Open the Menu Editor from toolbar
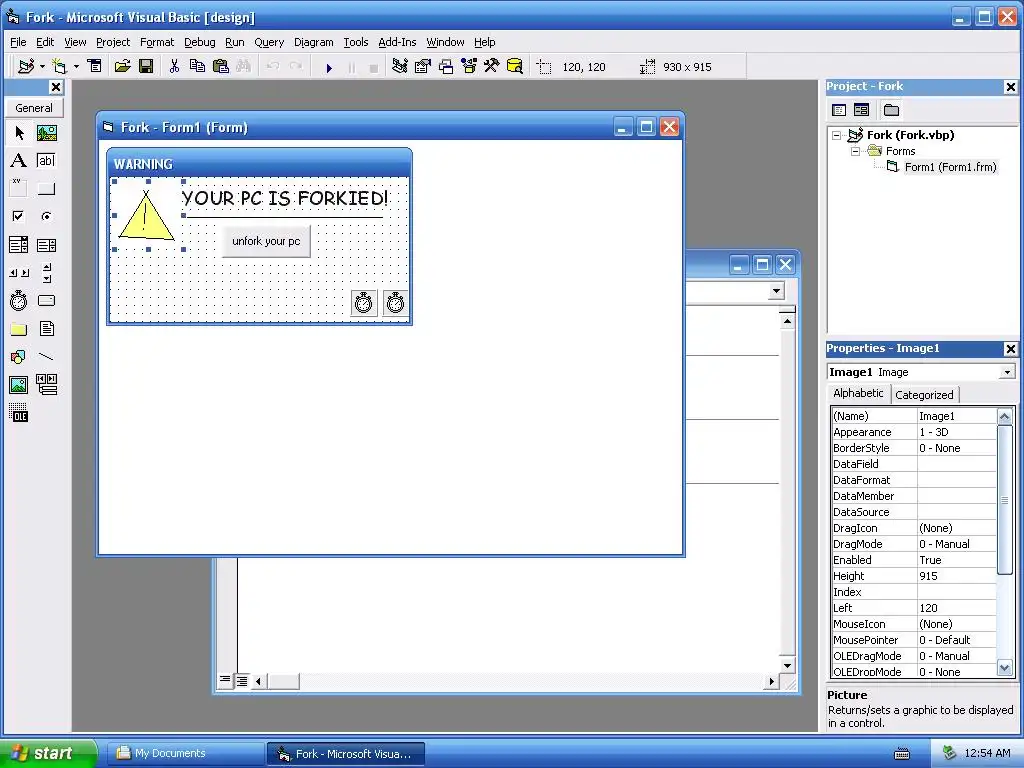This screenshot has height=768, width=1024. 95,67
